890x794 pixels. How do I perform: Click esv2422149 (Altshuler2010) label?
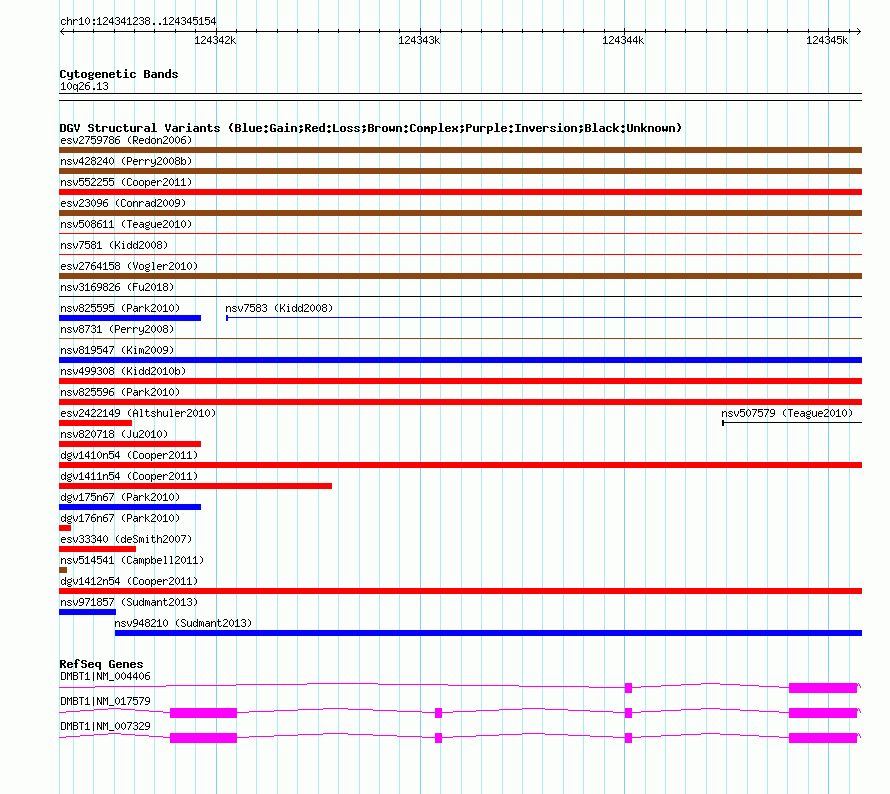click(138, 413)
